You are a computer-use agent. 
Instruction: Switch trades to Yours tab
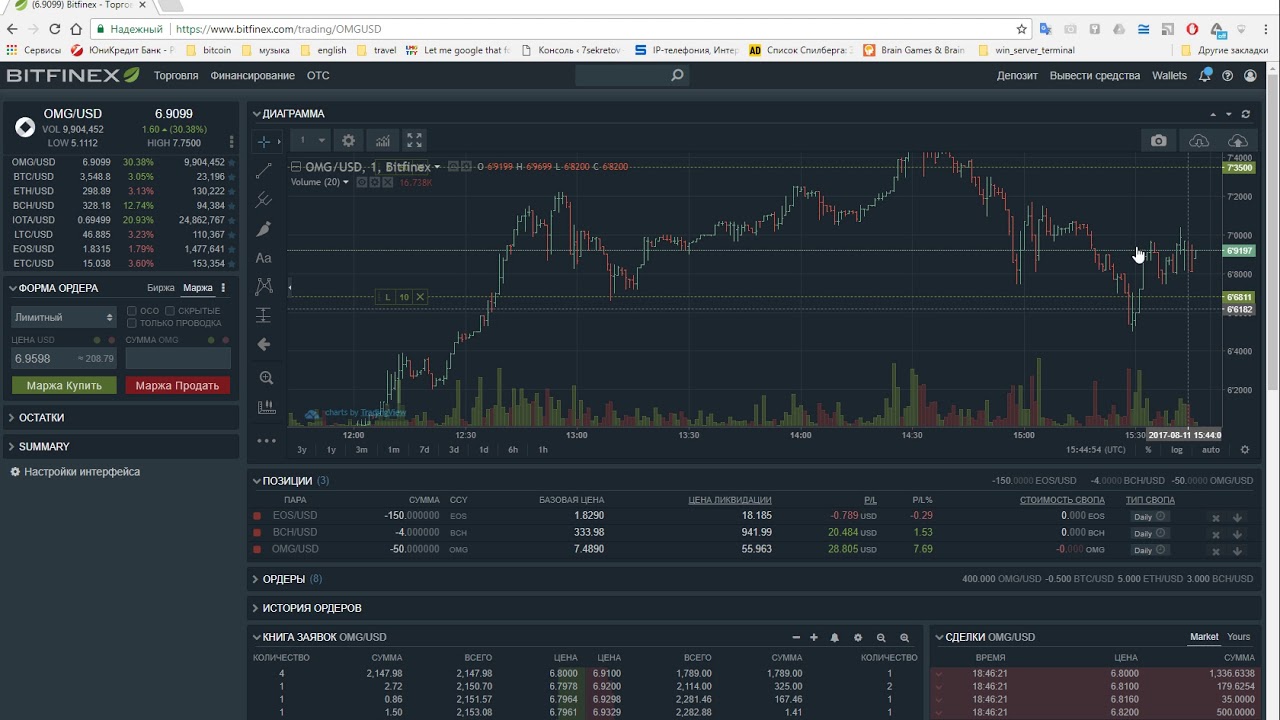tap(1239, 637)
